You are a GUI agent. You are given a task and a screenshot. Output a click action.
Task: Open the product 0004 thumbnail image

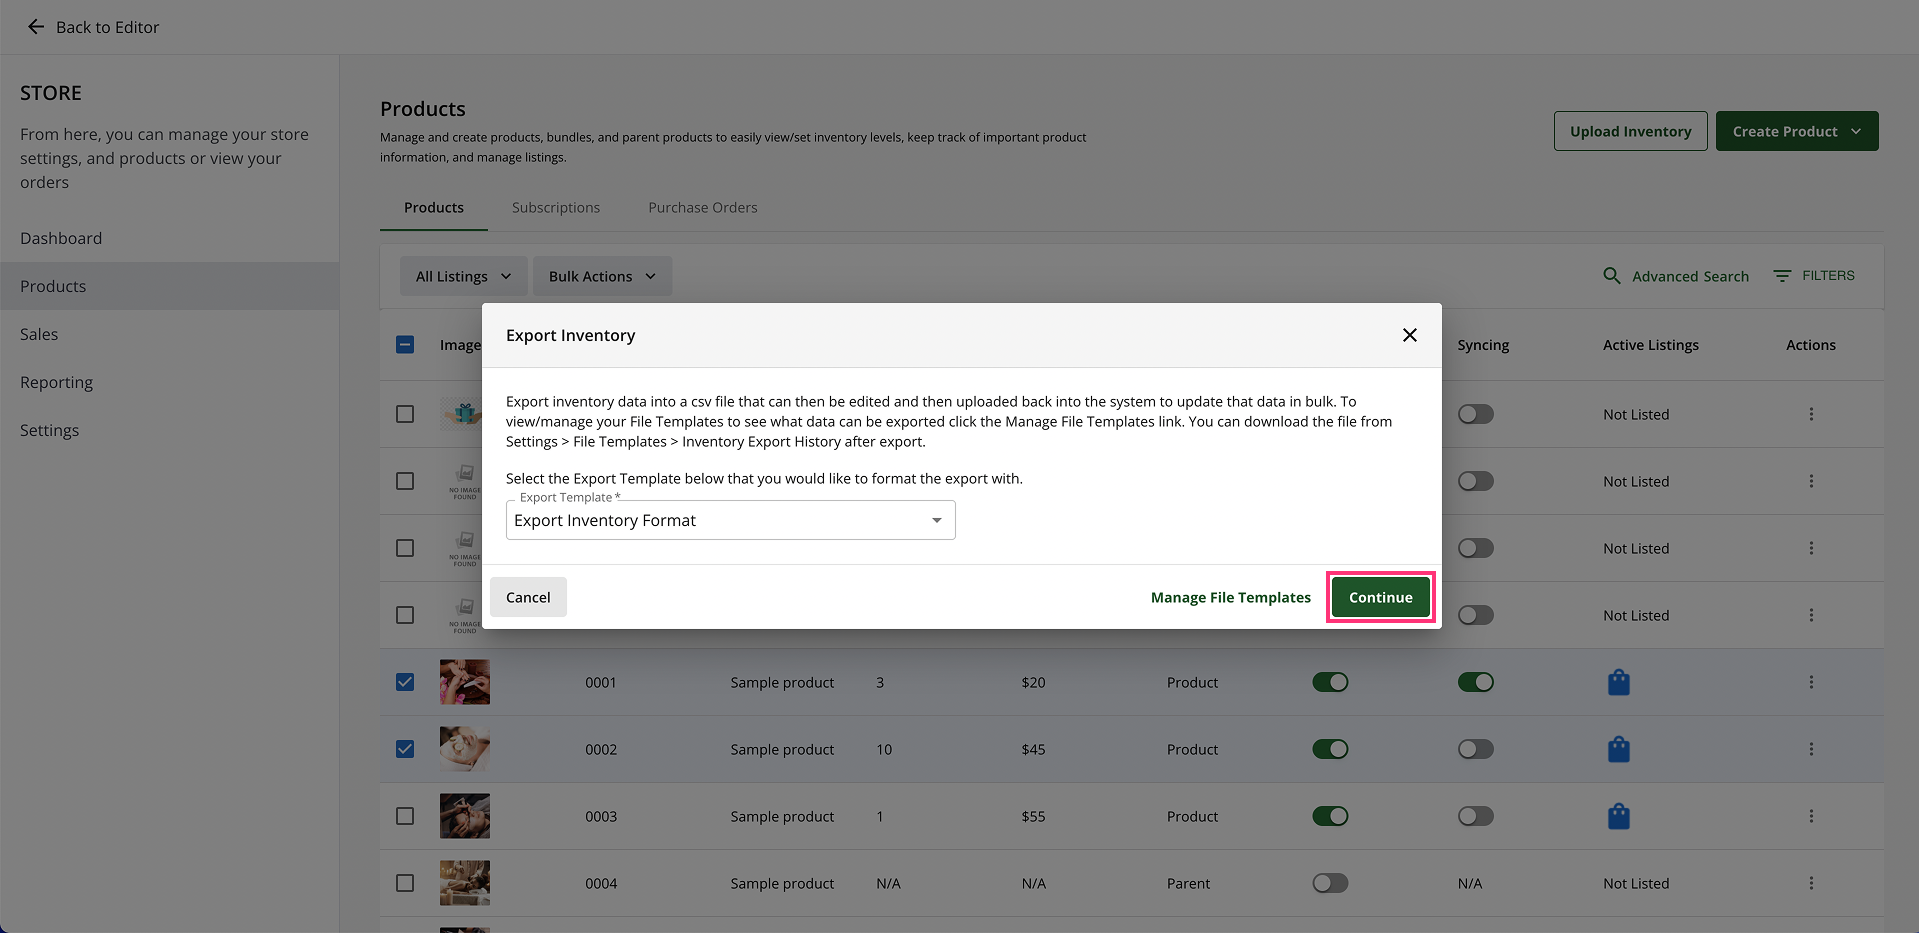(x=465, y=883)
